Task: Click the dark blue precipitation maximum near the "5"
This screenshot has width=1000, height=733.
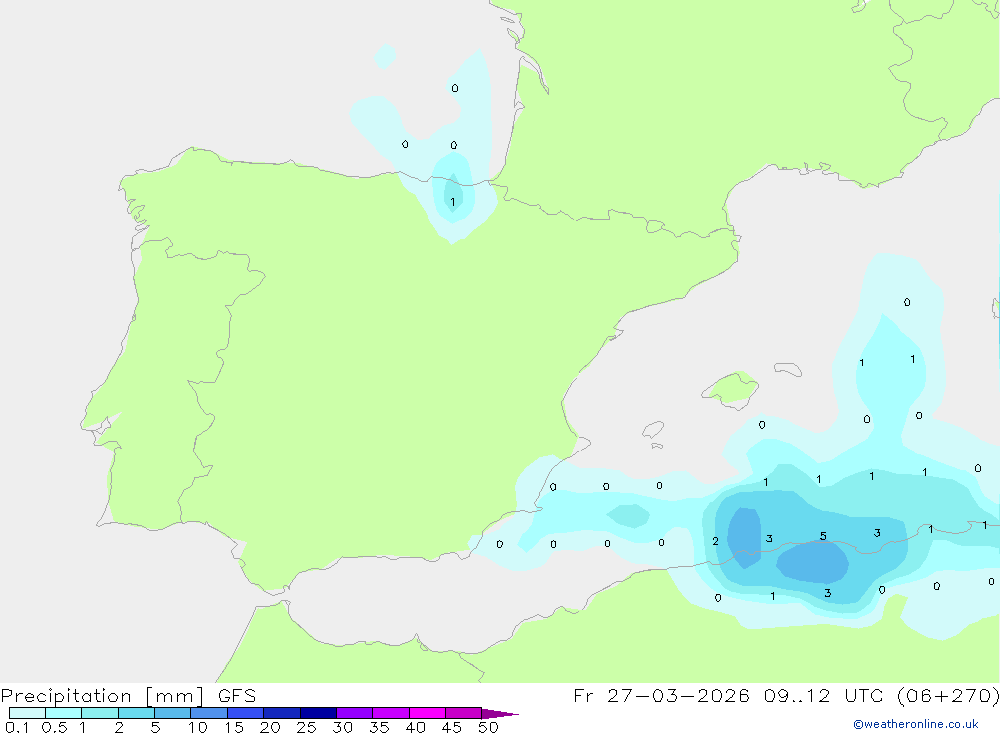Action: 812,562
